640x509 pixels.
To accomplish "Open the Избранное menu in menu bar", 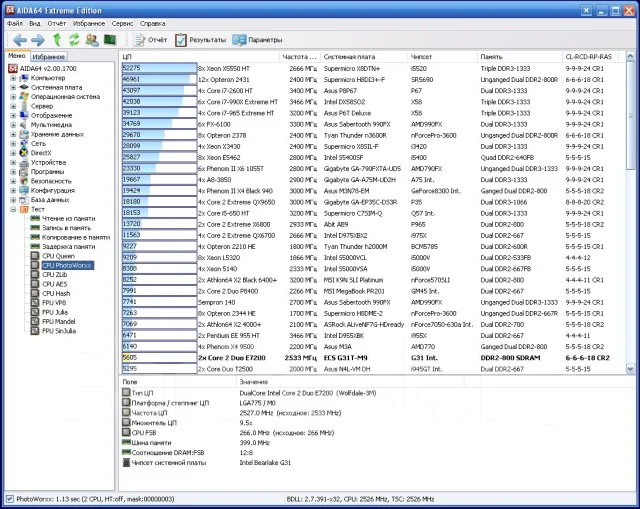I will (x=89, y=24).
